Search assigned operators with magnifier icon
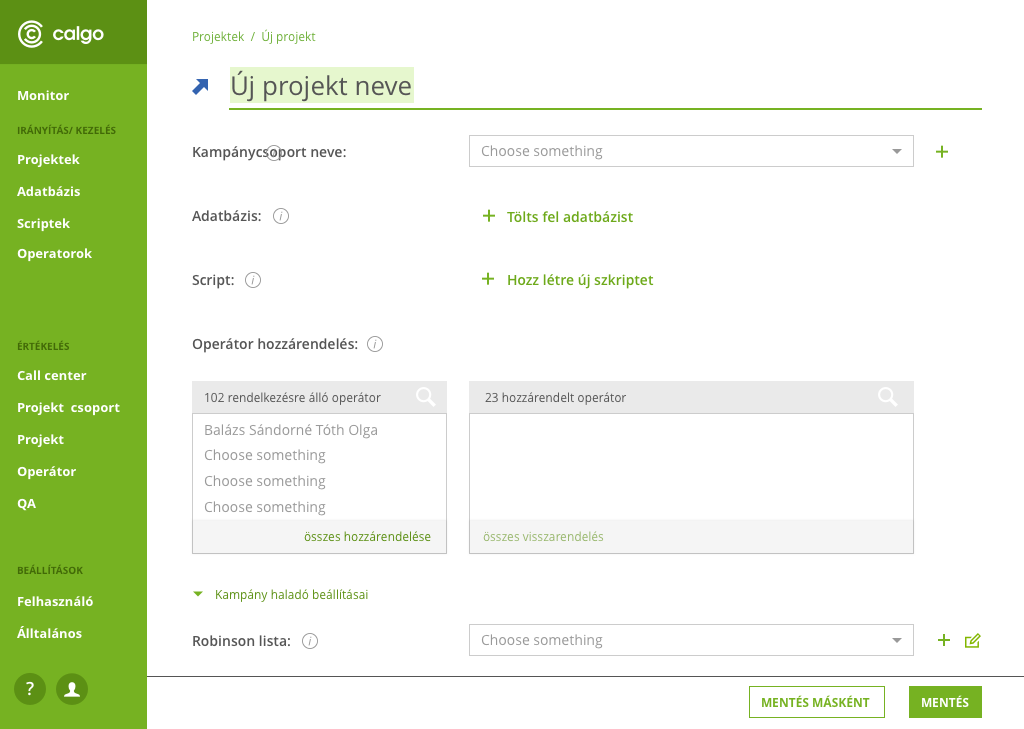The width and height of the screenshot is (1024, 729). point(887,397)
